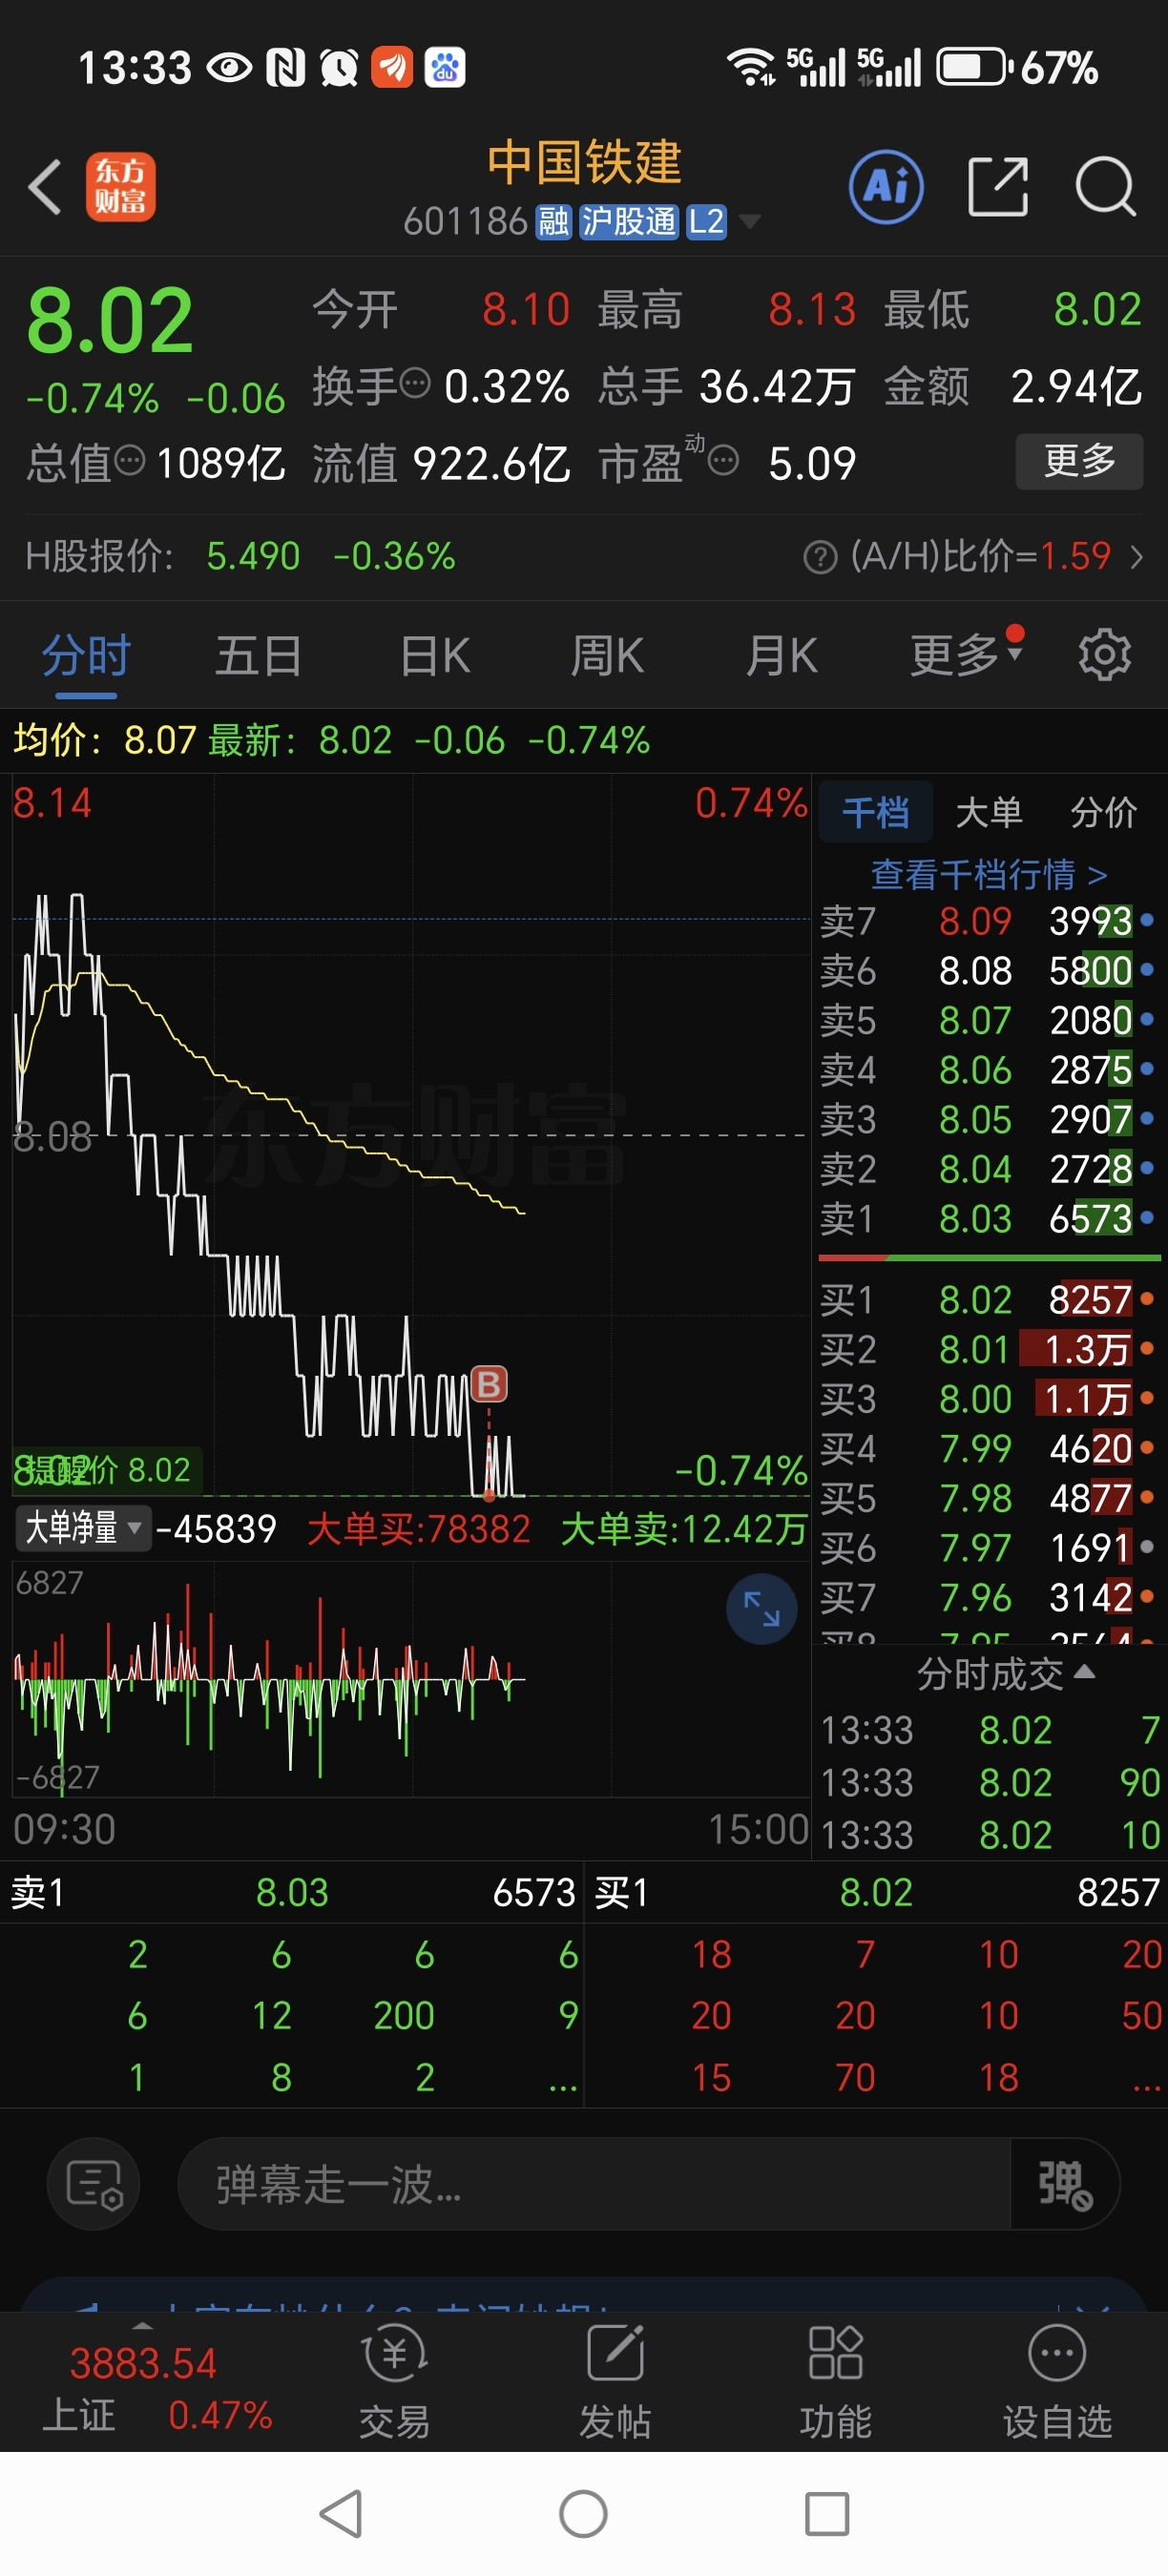This screenshot has width=1168, height=2576.
Task: Tap the orange dot beside 买1 row
Action: click(x=1147, y=1299)
